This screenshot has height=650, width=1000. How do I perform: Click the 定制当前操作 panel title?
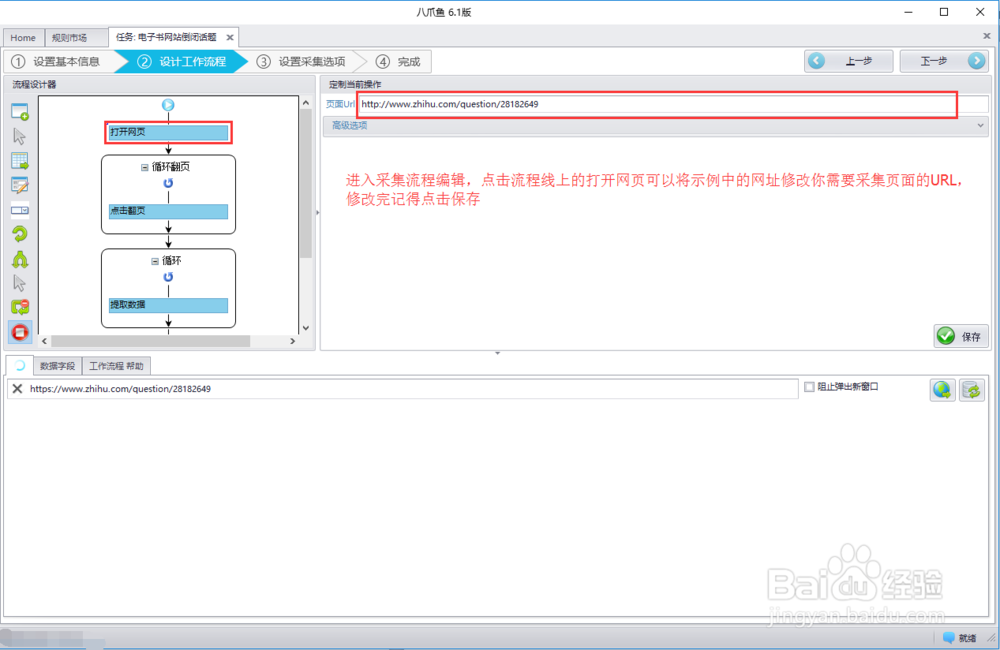[x=355, y=84]
